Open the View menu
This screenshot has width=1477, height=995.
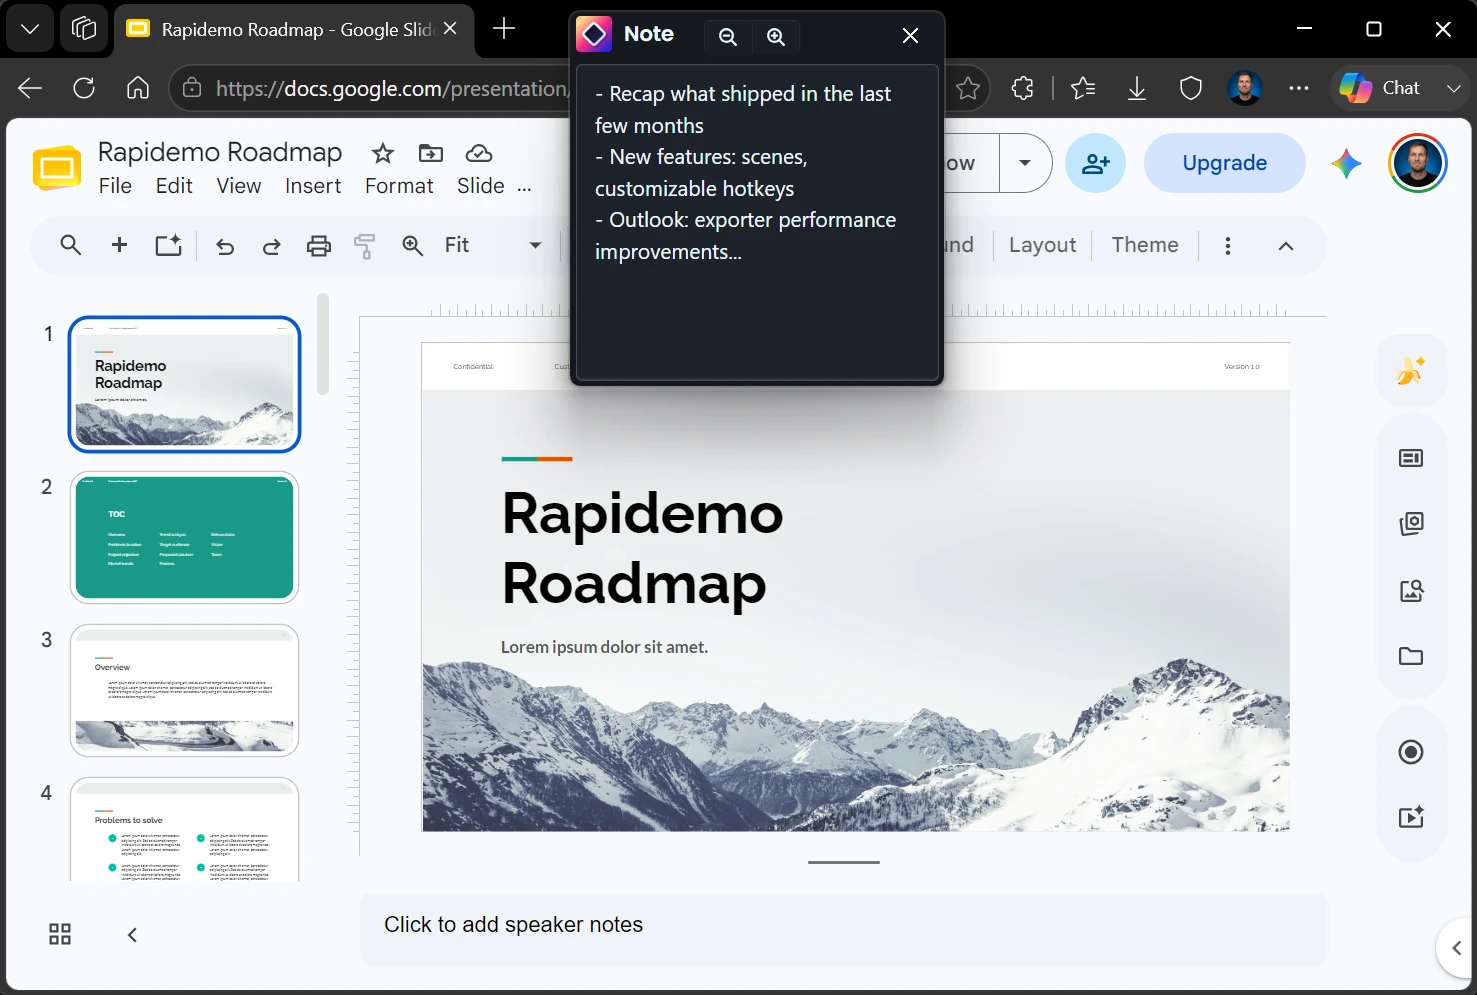pos(239,186)
